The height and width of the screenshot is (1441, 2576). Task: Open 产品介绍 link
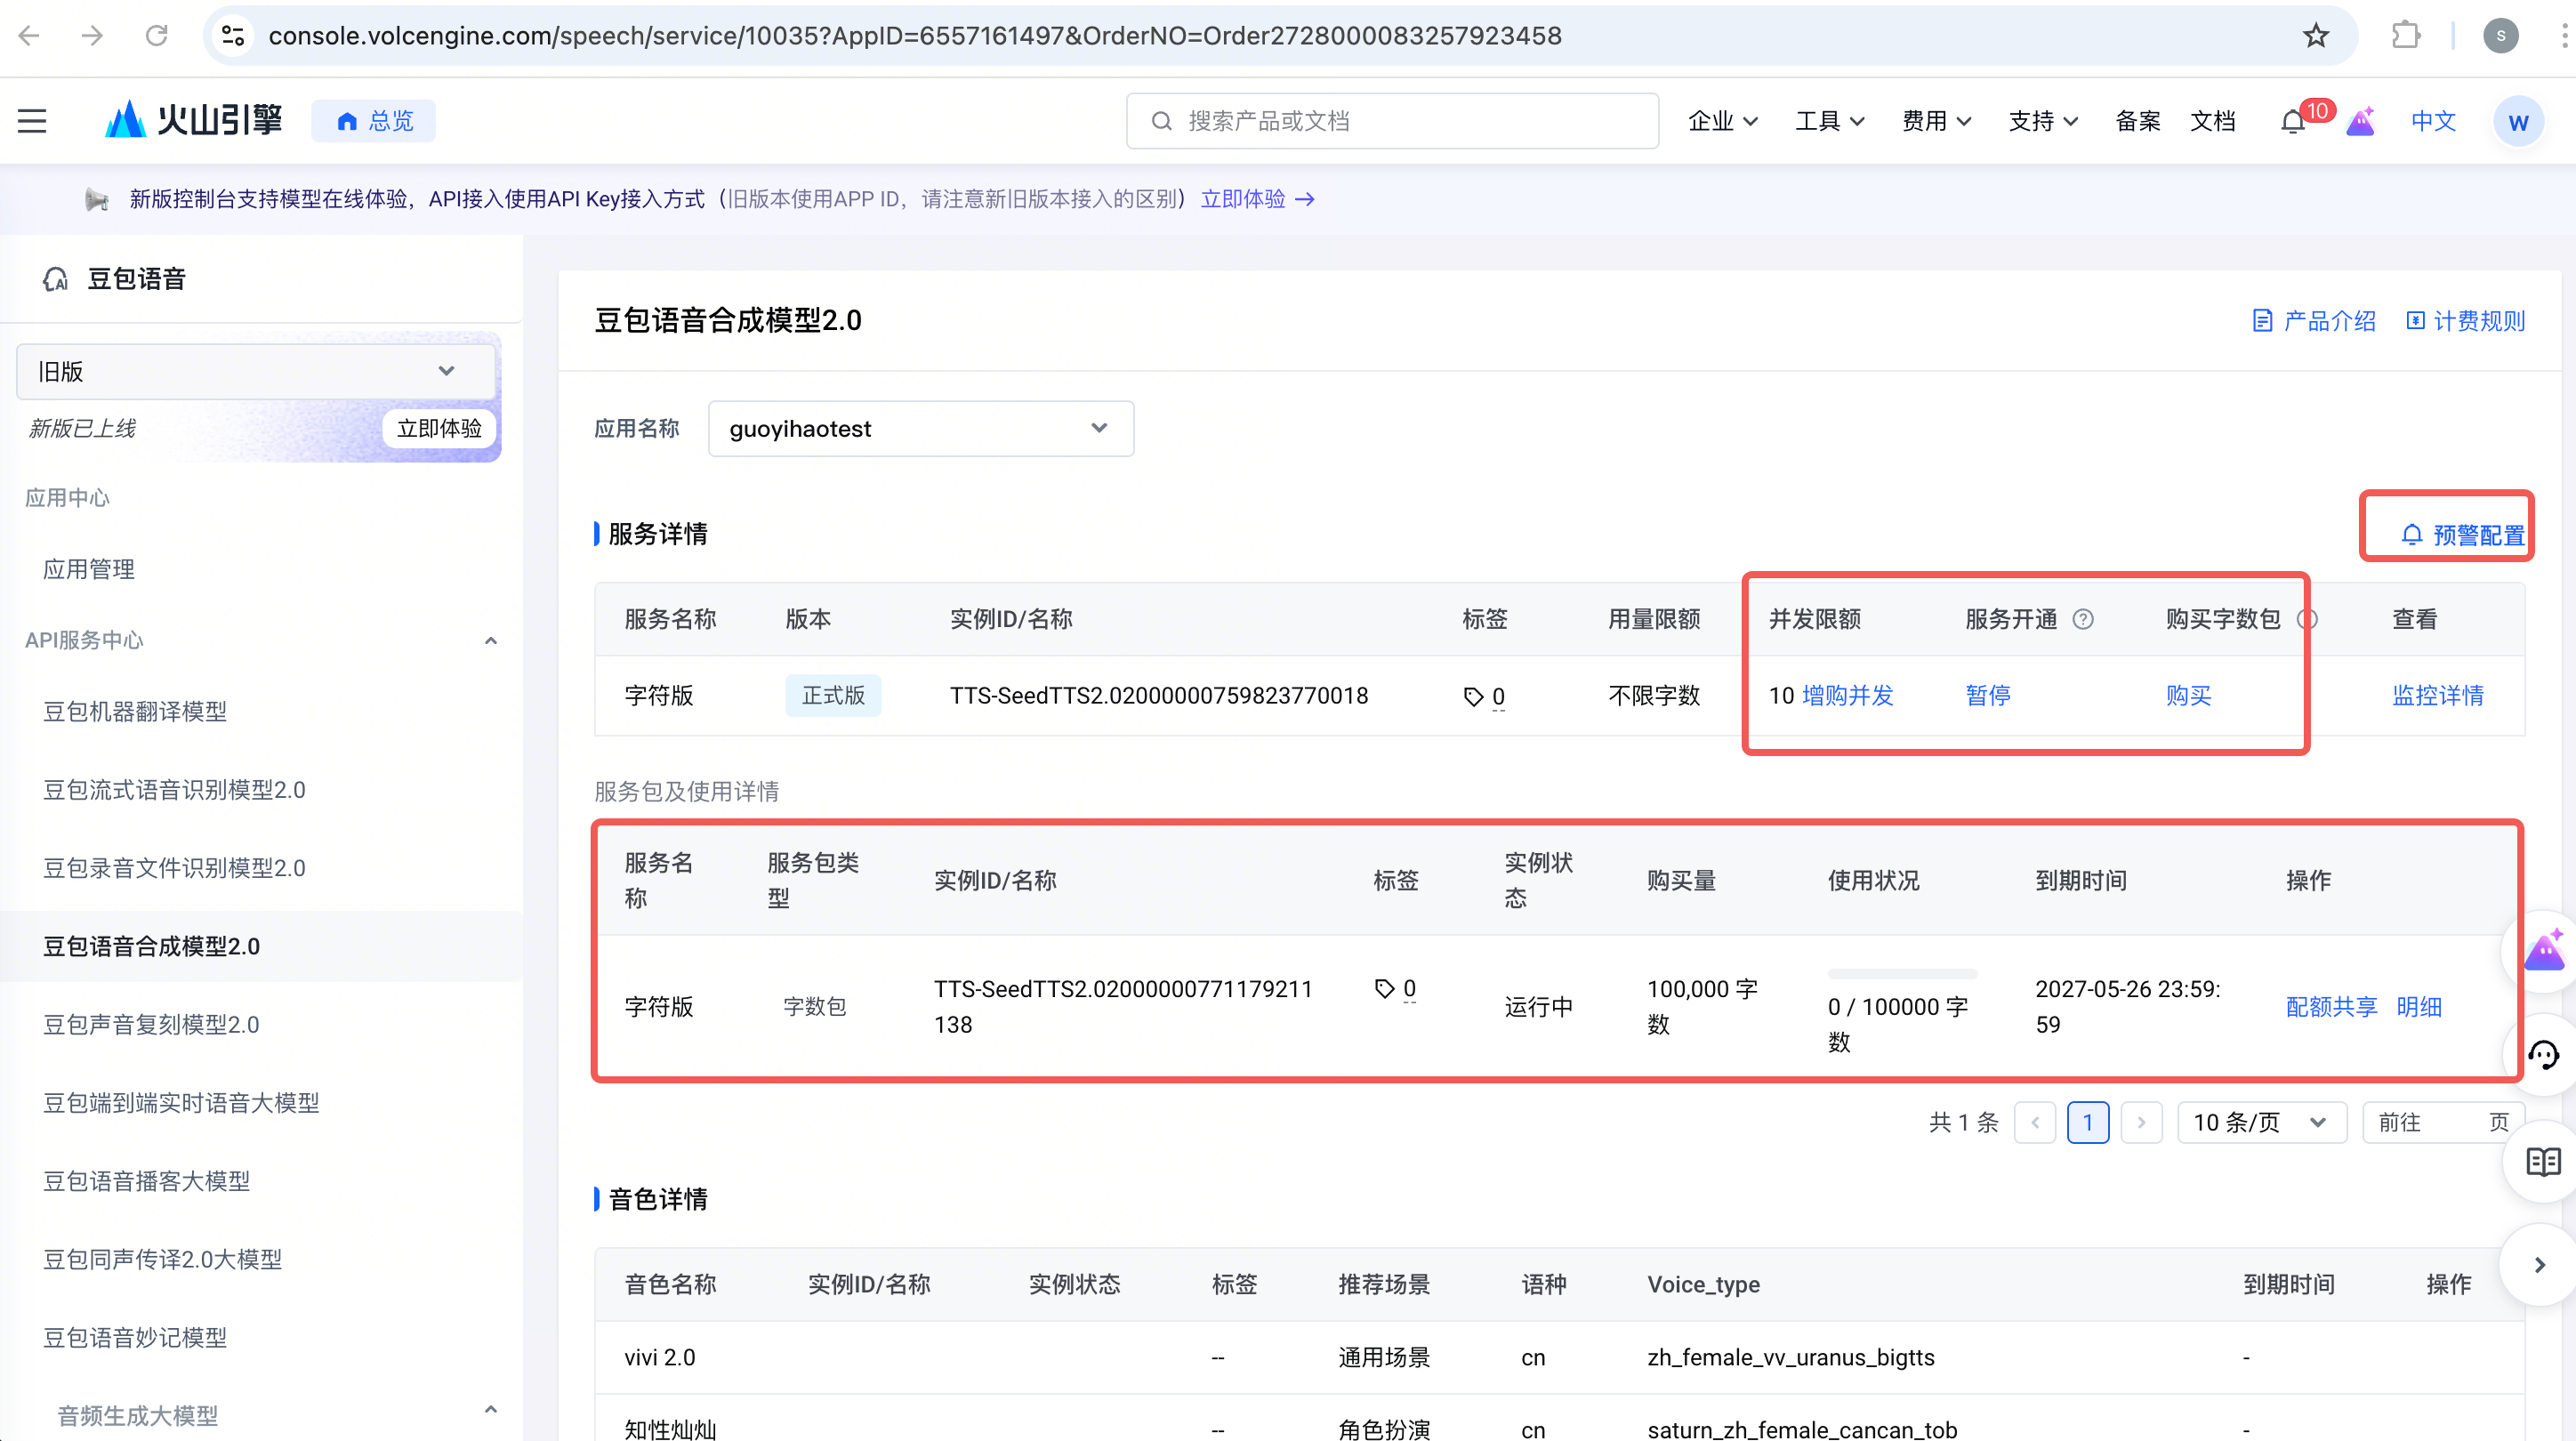(x=2313, y=321)
